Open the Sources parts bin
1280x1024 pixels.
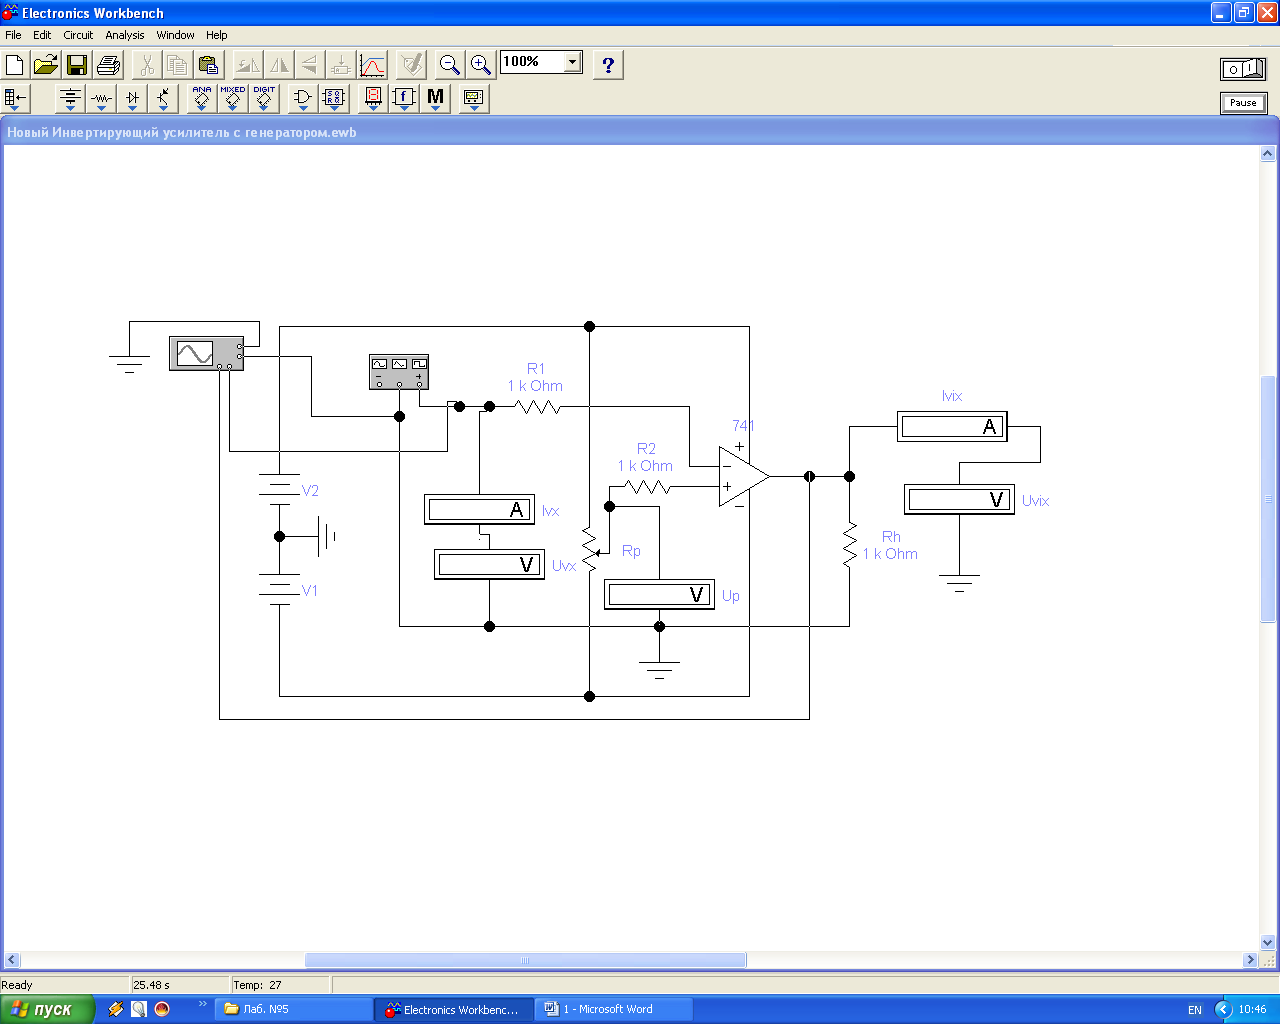(x=70, y=98)
